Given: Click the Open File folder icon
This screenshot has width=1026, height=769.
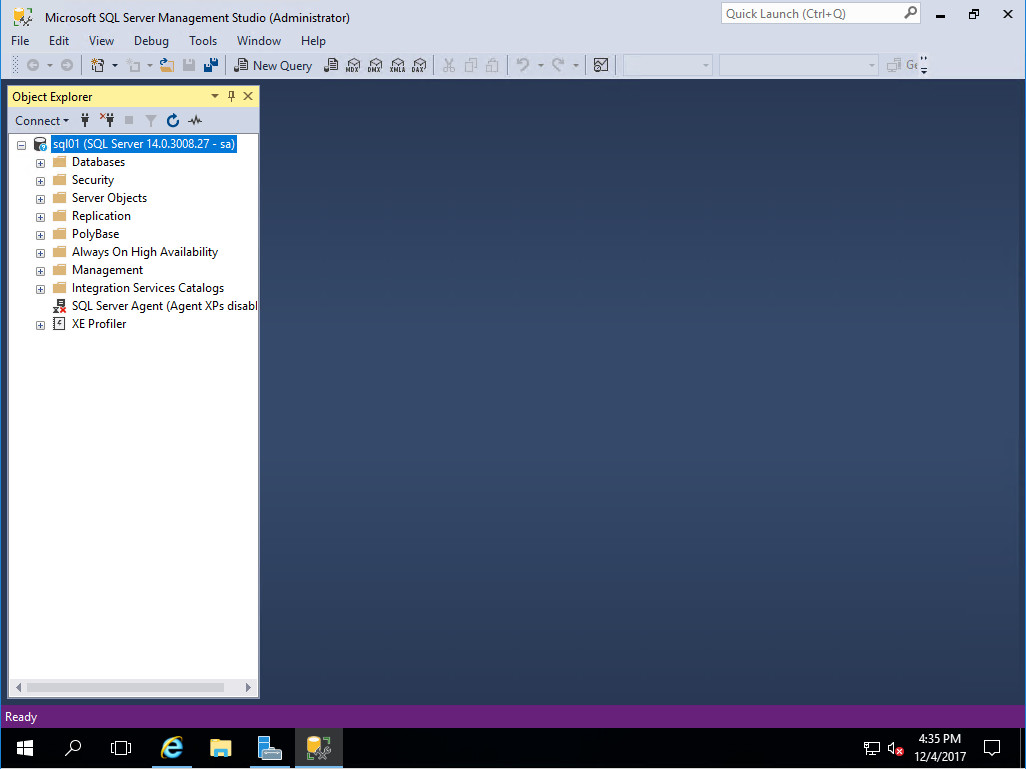Looking at the screenshot, I should (166, 65).
